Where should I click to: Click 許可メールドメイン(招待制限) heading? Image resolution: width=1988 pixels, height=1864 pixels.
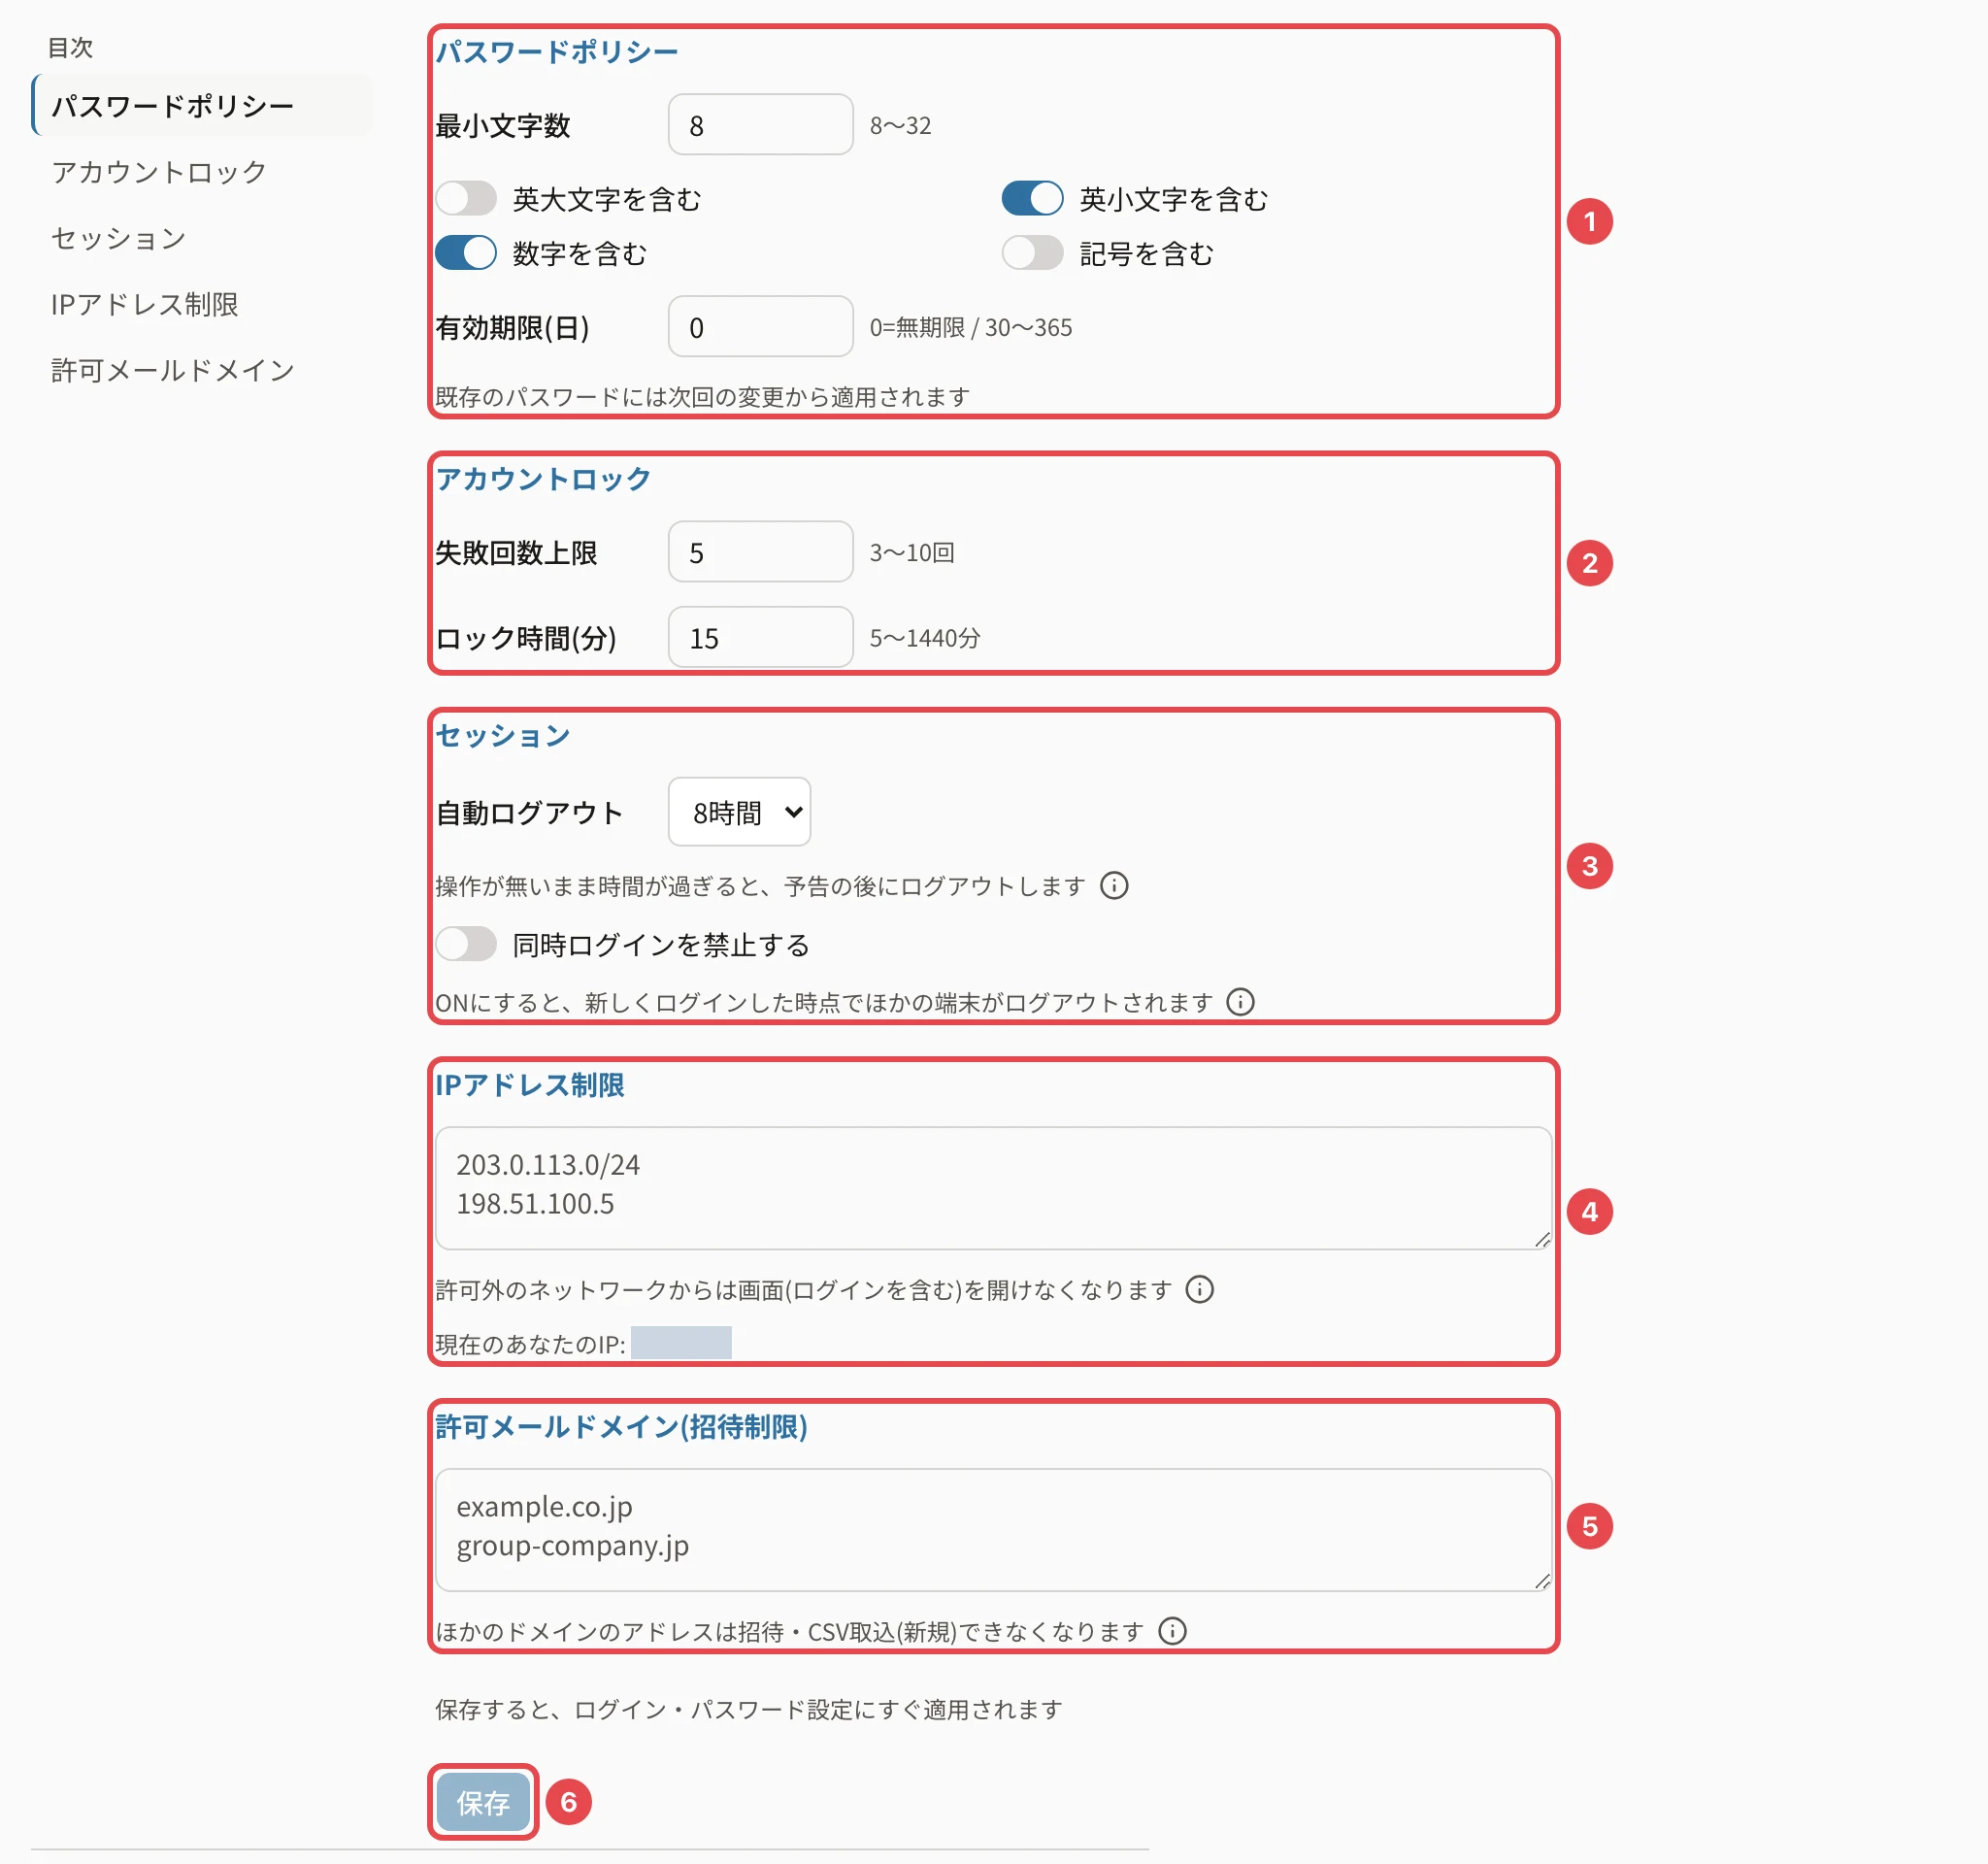point(622,1427)
